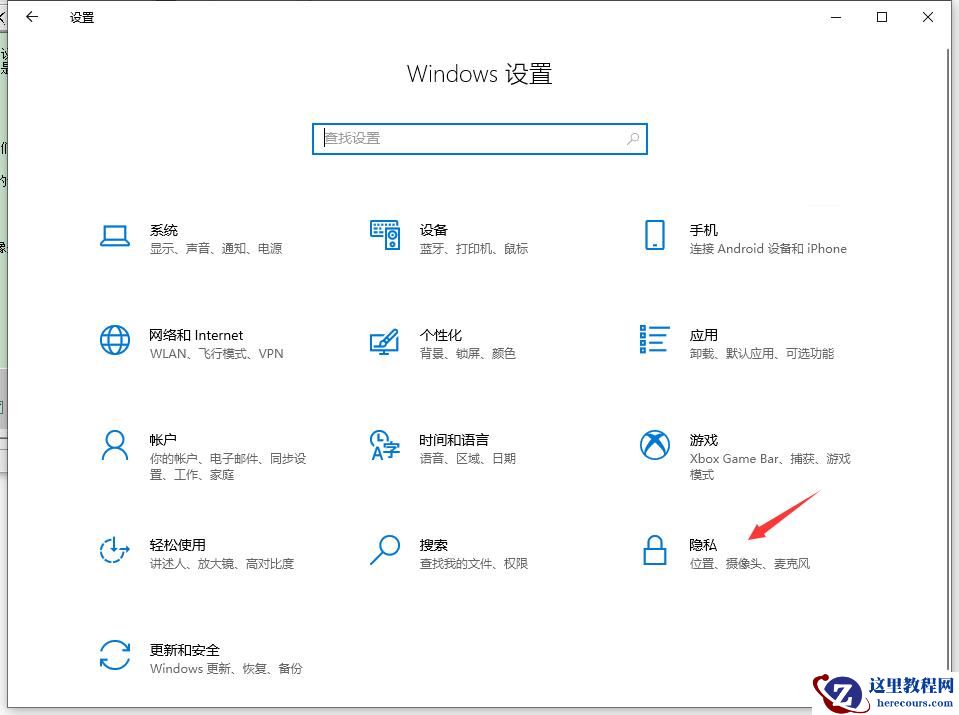Open 设备 settings for 蓝牙 and 打印机
This screenshot has width=959, height=715.
tap(434, 230)
